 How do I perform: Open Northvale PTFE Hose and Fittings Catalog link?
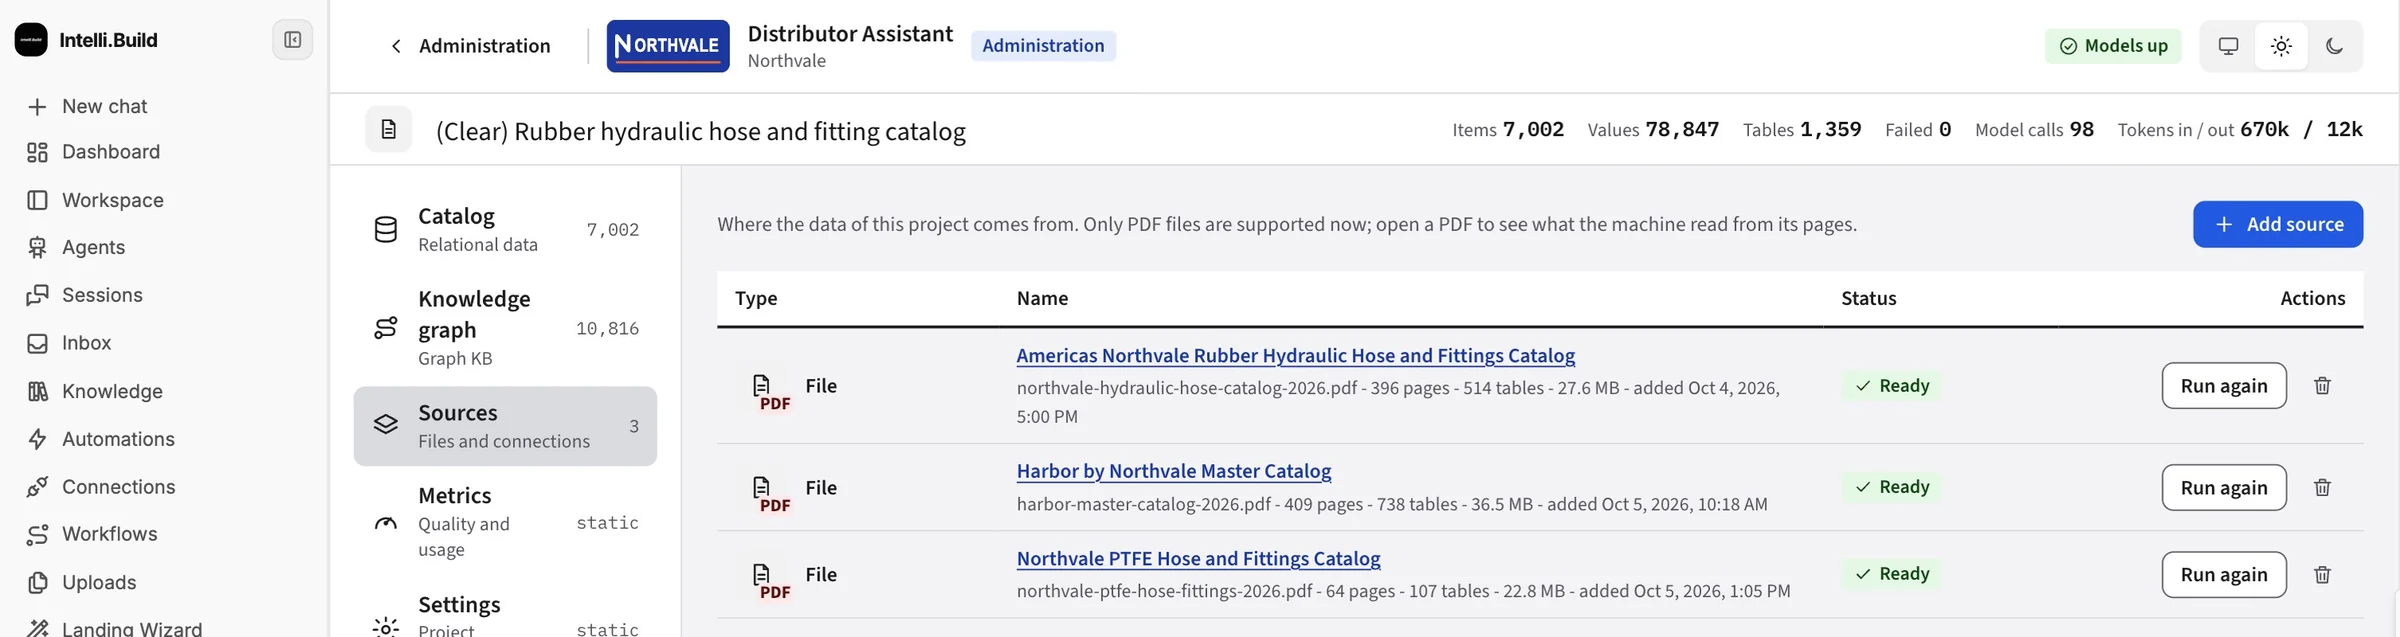(1198, 559)
